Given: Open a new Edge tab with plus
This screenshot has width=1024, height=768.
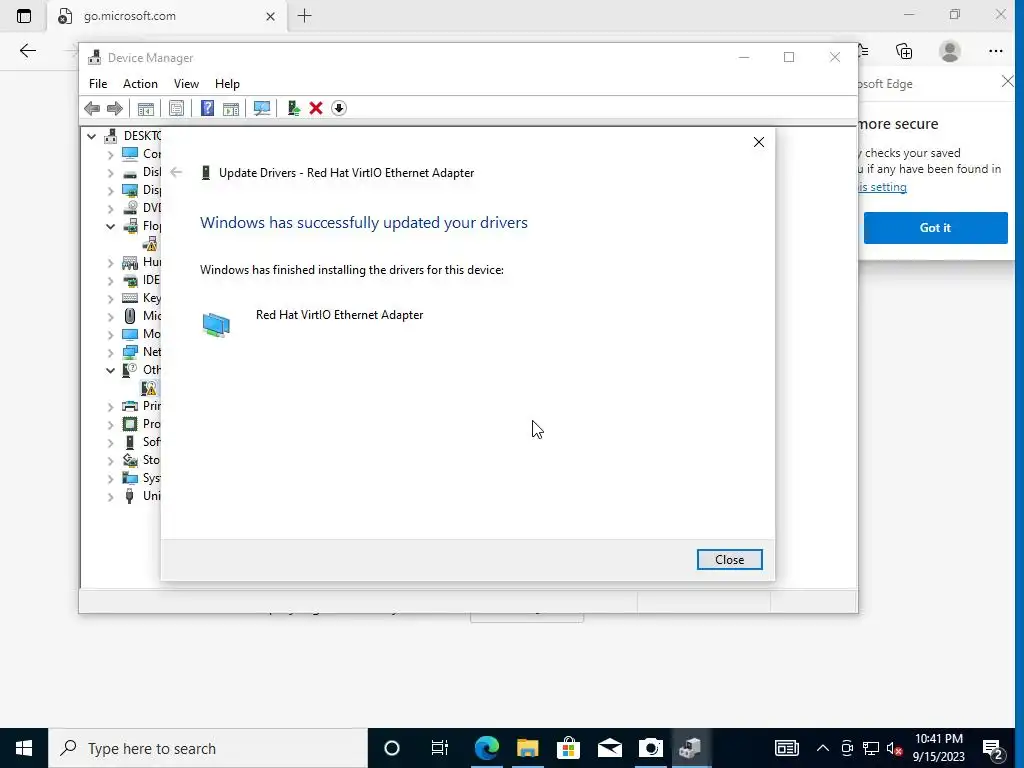Looking at the screenshot, I should click(304, 16).
